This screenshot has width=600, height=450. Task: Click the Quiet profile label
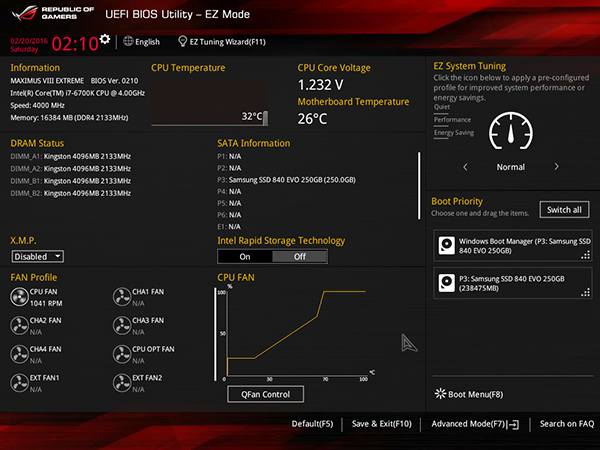442,107
